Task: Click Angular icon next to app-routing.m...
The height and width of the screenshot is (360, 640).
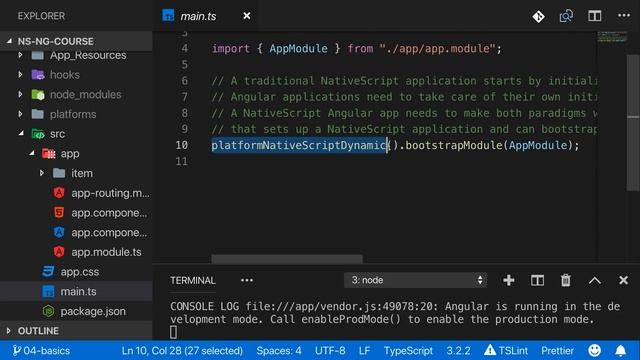Action: (x=59, y=193)
